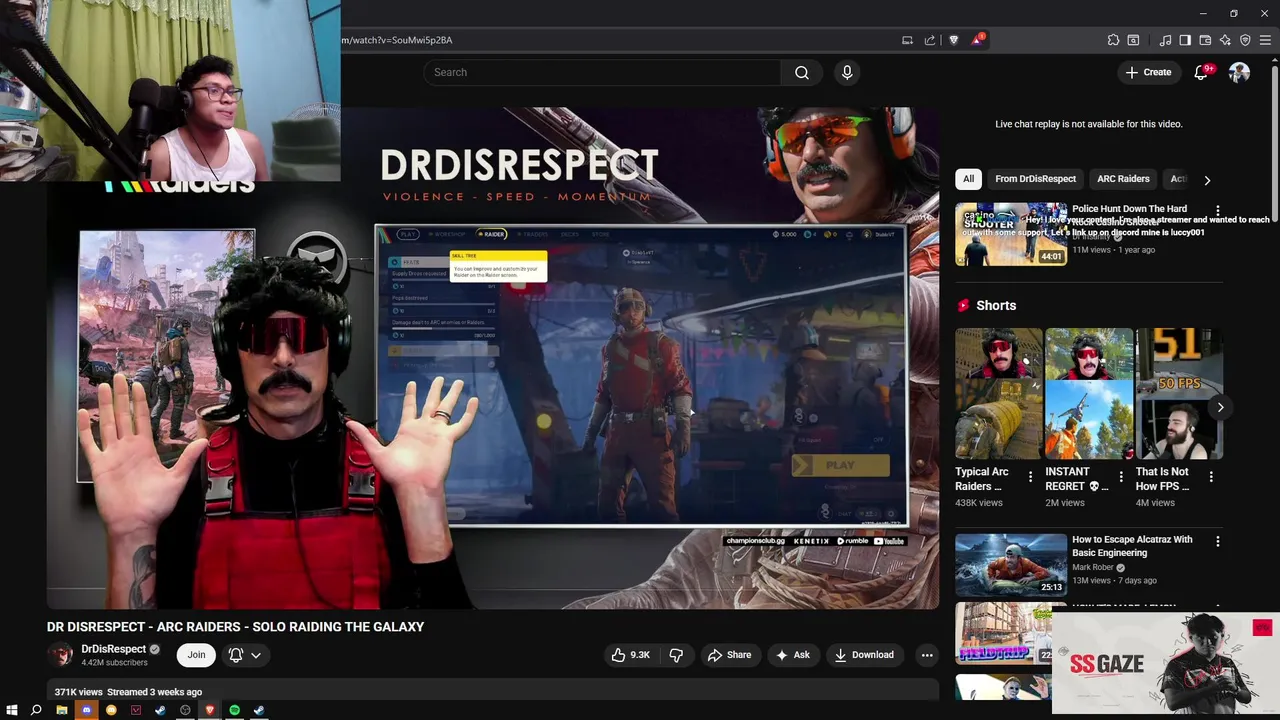Image resolution: width=1280 pixels, height=720 pixels.
Task: Open the account avatar menu
Action: pos(1239,72)
